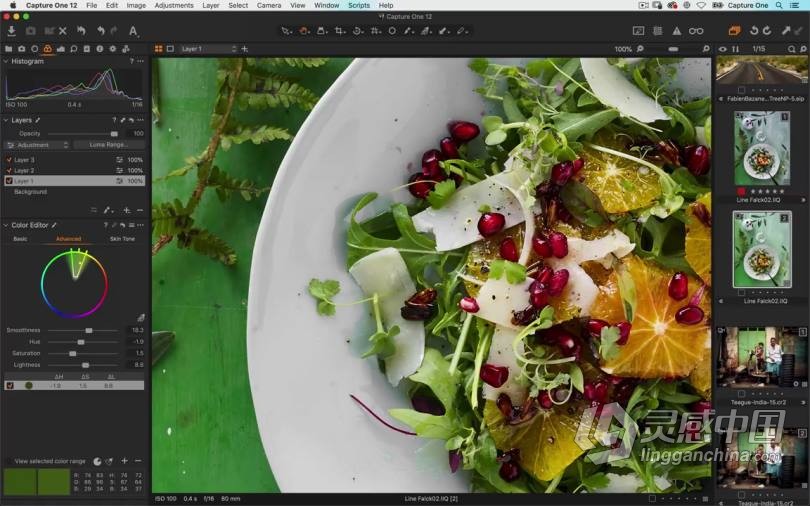
Task: Open the Library folder tool tab
Action: [x=8, y=49]
